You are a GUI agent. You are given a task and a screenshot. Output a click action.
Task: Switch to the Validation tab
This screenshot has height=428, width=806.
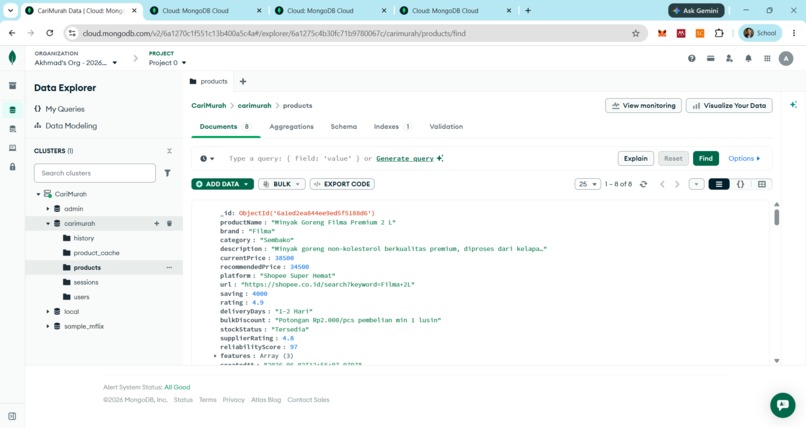(446, 126)
